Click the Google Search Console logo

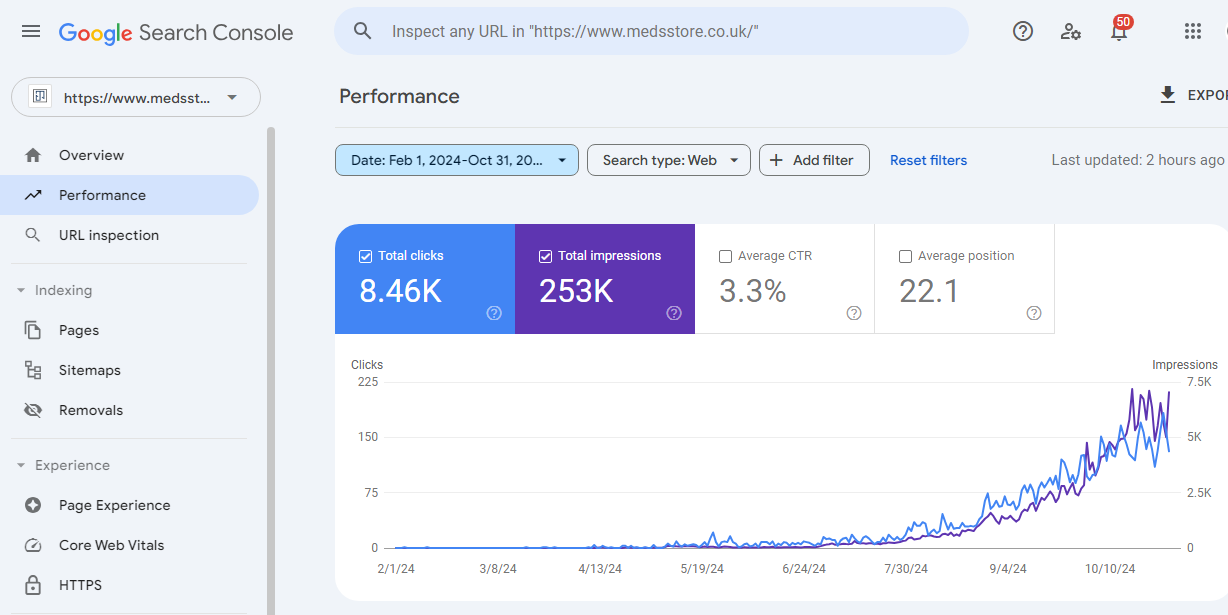176,32
